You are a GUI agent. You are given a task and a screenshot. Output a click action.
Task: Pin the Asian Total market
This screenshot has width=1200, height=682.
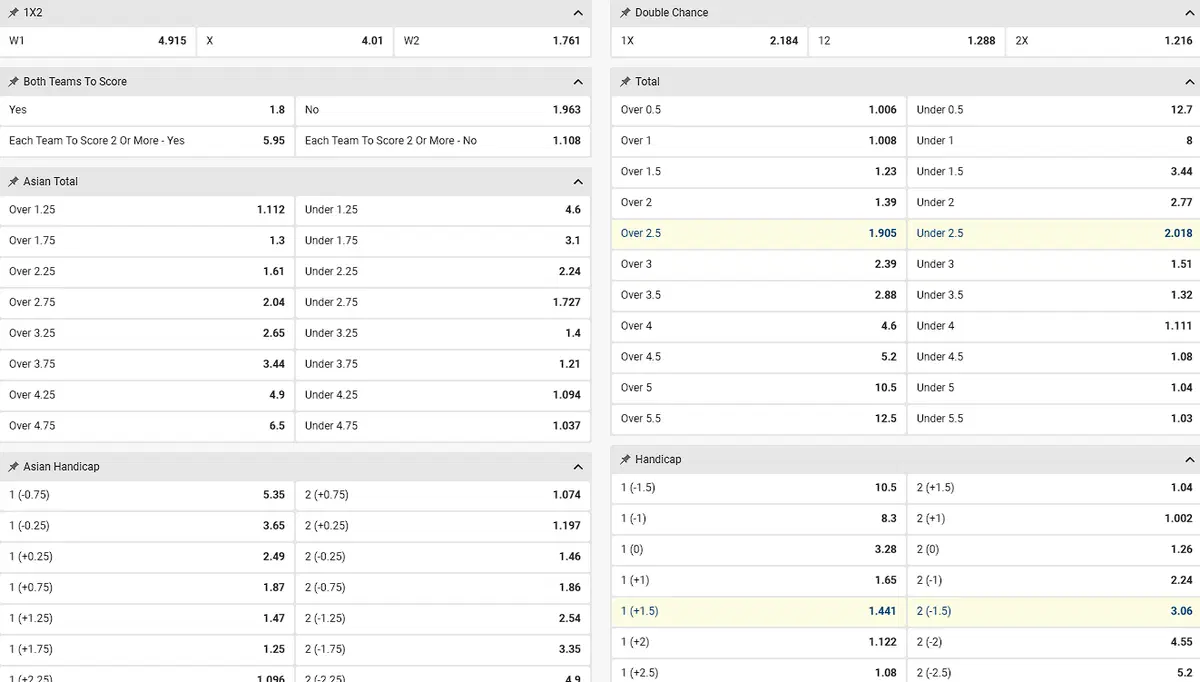click(14, 182)
